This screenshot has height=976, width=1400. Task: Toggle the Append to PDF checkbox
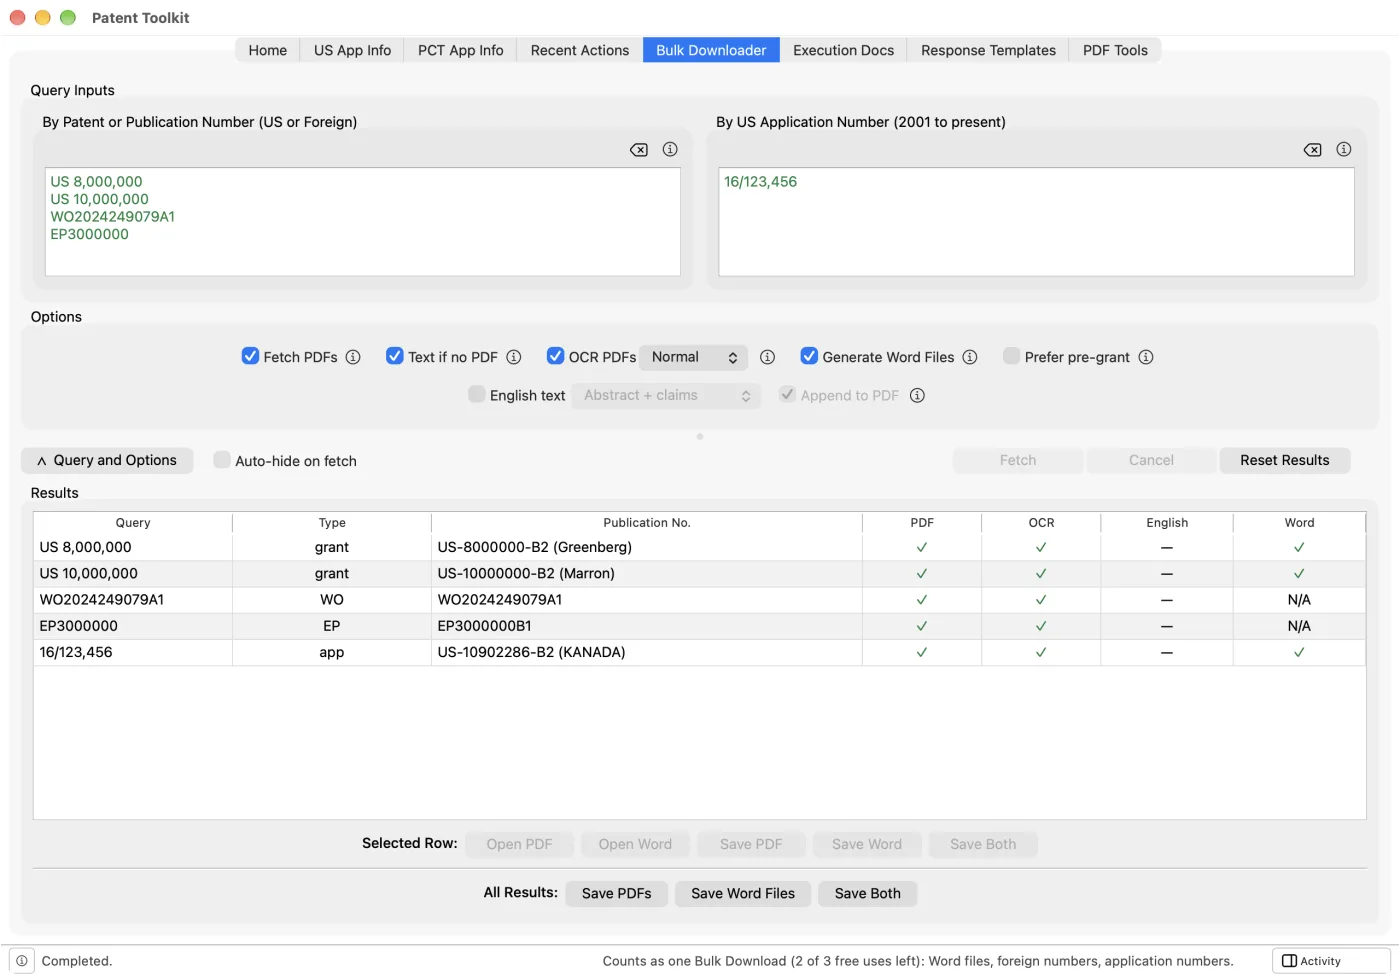click(x=788, y=394)
